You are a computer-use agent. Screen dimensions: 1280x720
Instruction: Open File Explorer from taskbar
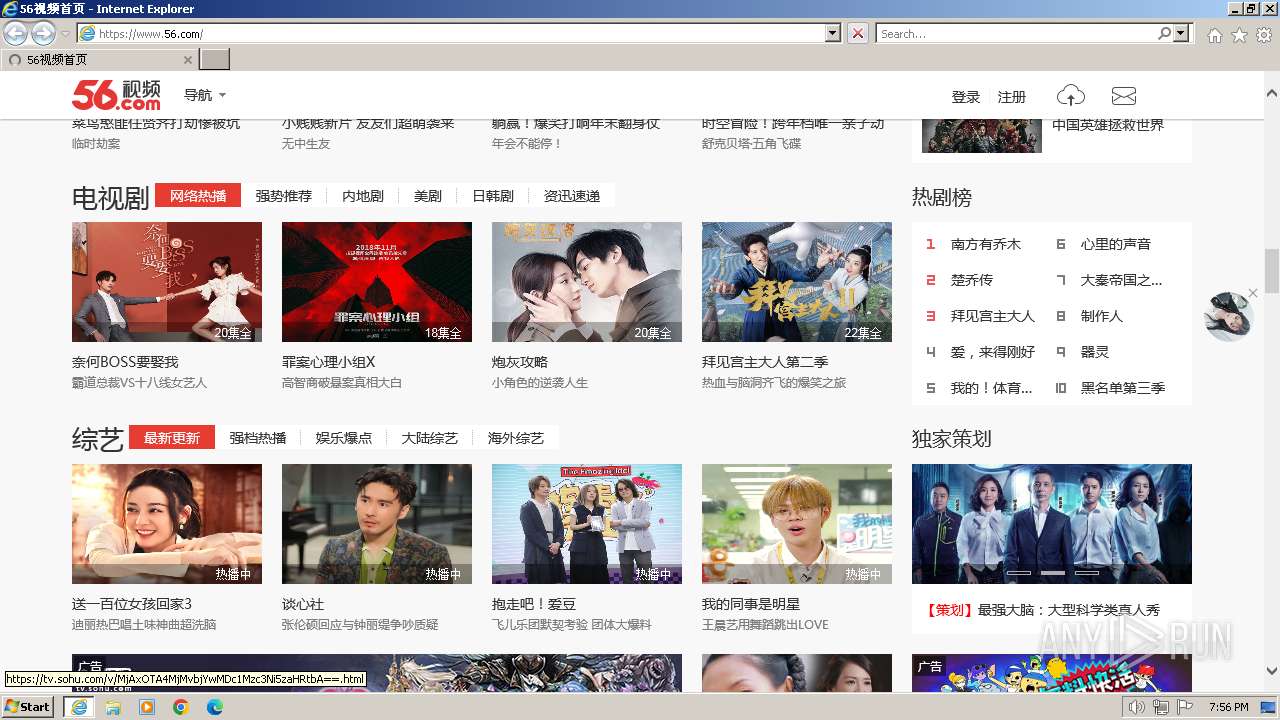pos(113,707)
